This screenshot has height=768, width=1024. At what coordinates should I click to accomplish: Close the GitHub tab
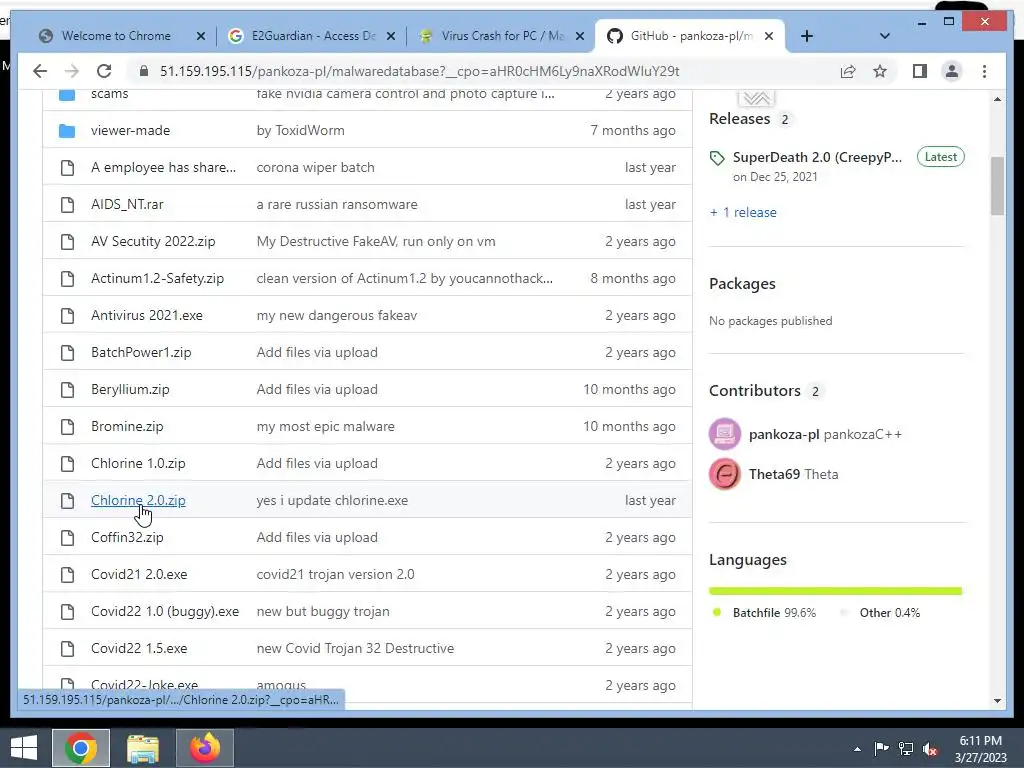(x=769, y=37)
